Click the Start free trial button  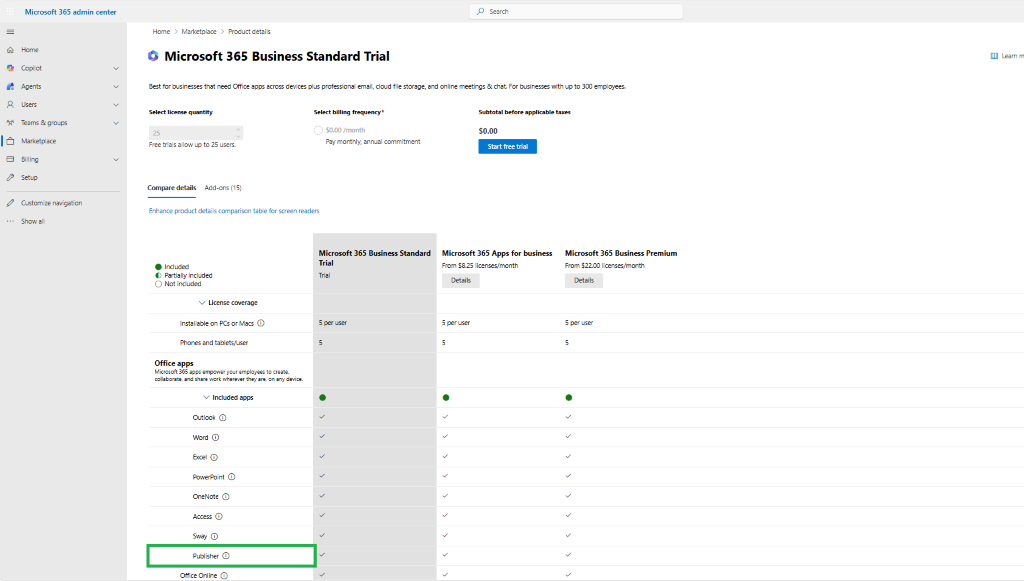coord(507,146)
